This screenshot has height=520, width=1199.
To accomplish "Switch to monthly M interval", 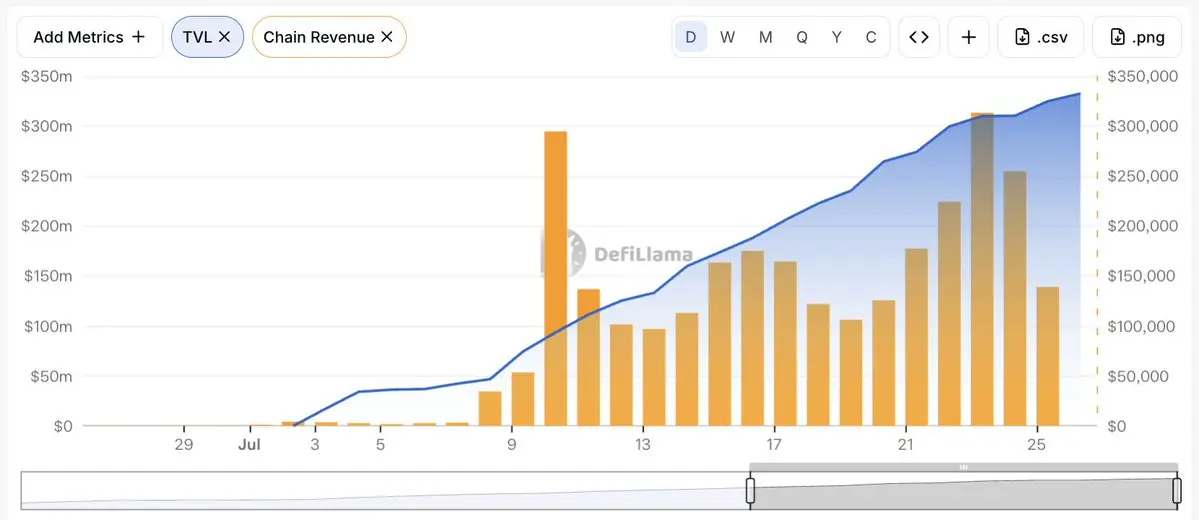I will coord(765,37).
